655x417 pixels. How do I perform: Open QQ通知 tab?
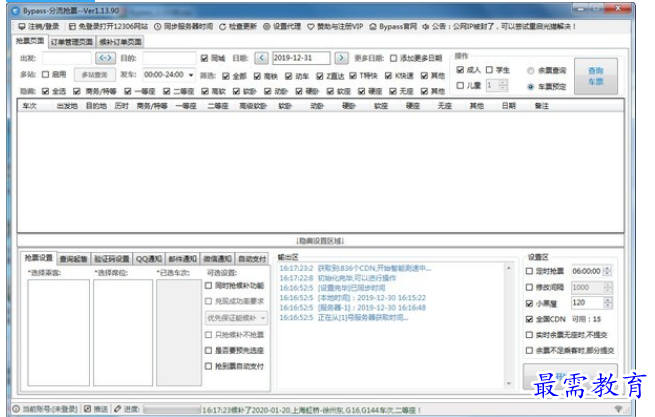pyautogui.click(x=149, y=259)
